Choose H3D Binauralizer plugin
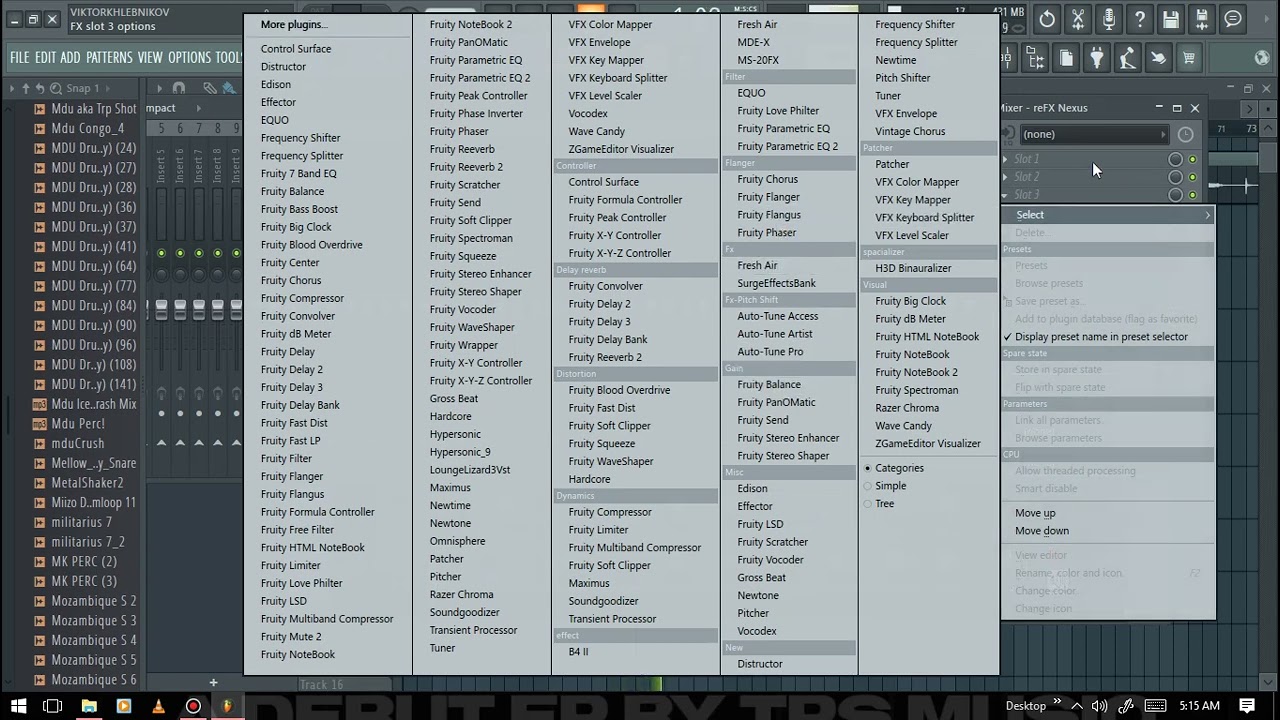This screenshot has width=1280, height=720. coord(913,268)
